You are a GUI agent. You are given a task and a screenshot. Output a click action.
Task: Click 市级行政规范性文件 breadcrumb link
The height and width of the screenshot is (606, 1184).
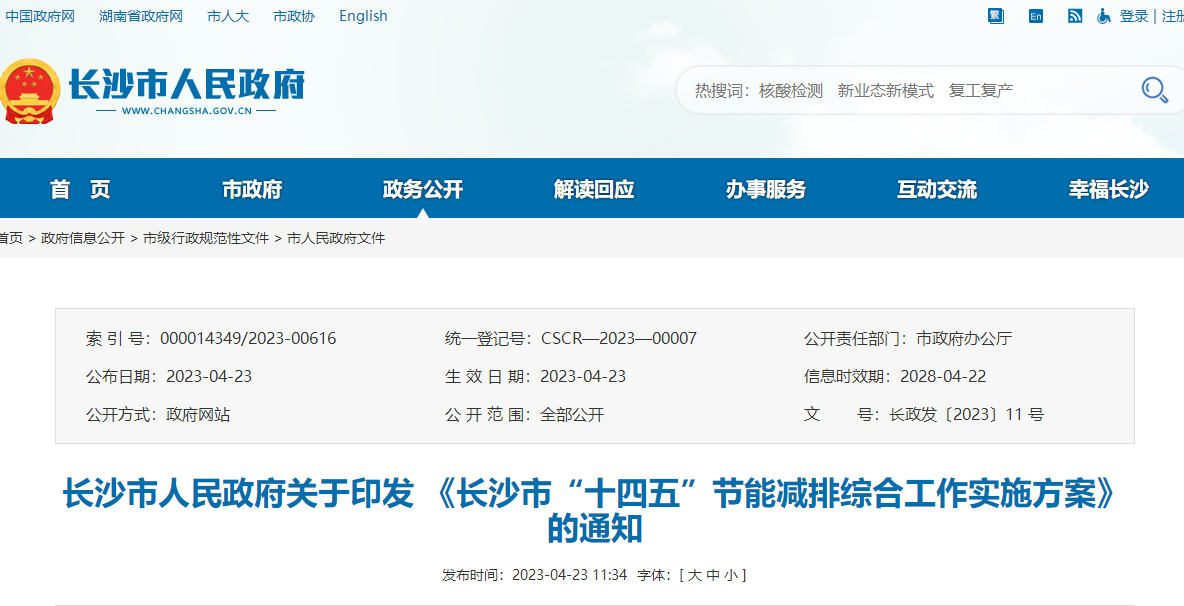[x=206, y=238]
